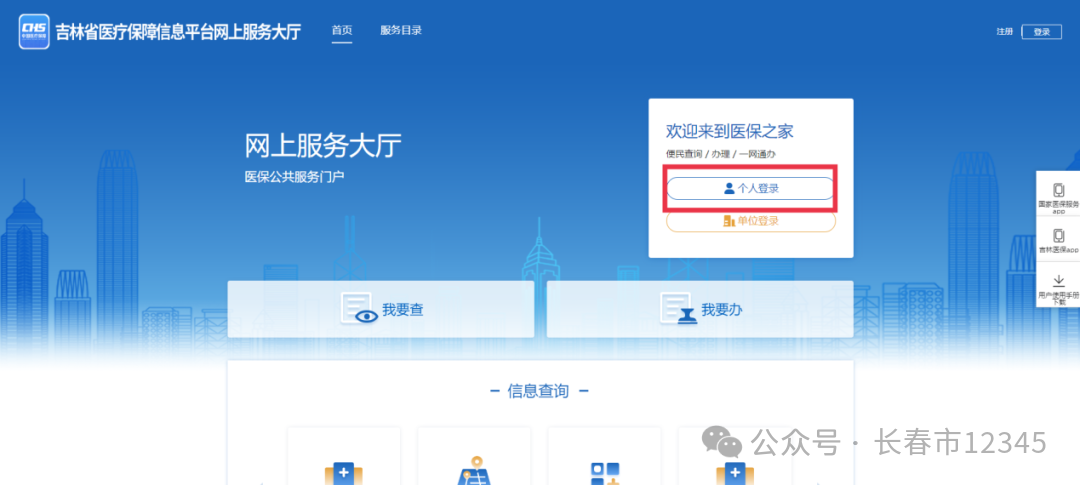
Task: Click the eye document icon in 我要查
Action: tap(358, 309)
